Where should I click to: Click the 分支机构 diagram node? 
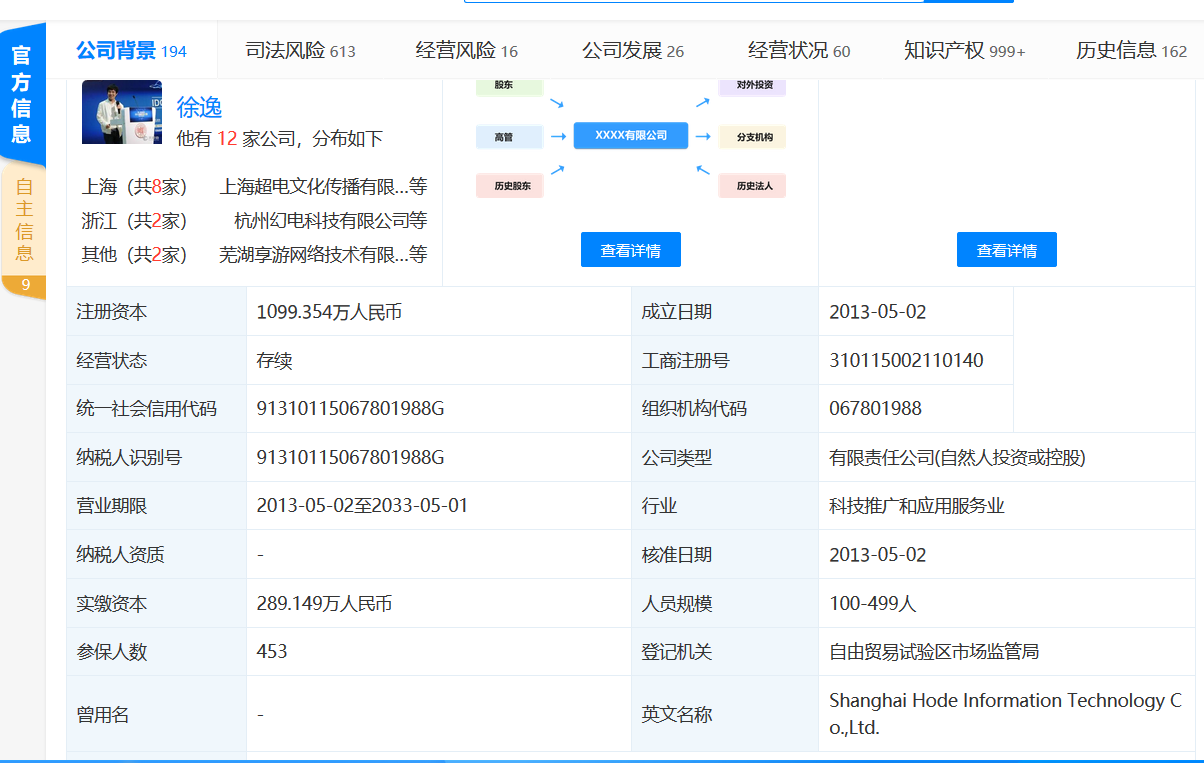(752, 136)
